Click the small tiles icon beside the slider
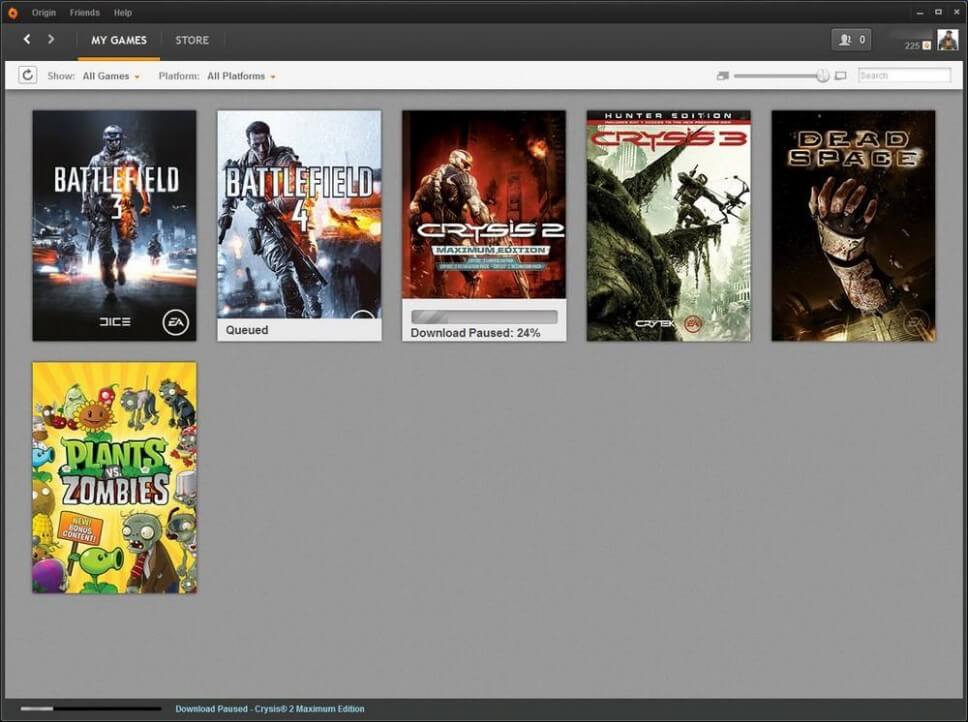 click(x=723, y=76)
